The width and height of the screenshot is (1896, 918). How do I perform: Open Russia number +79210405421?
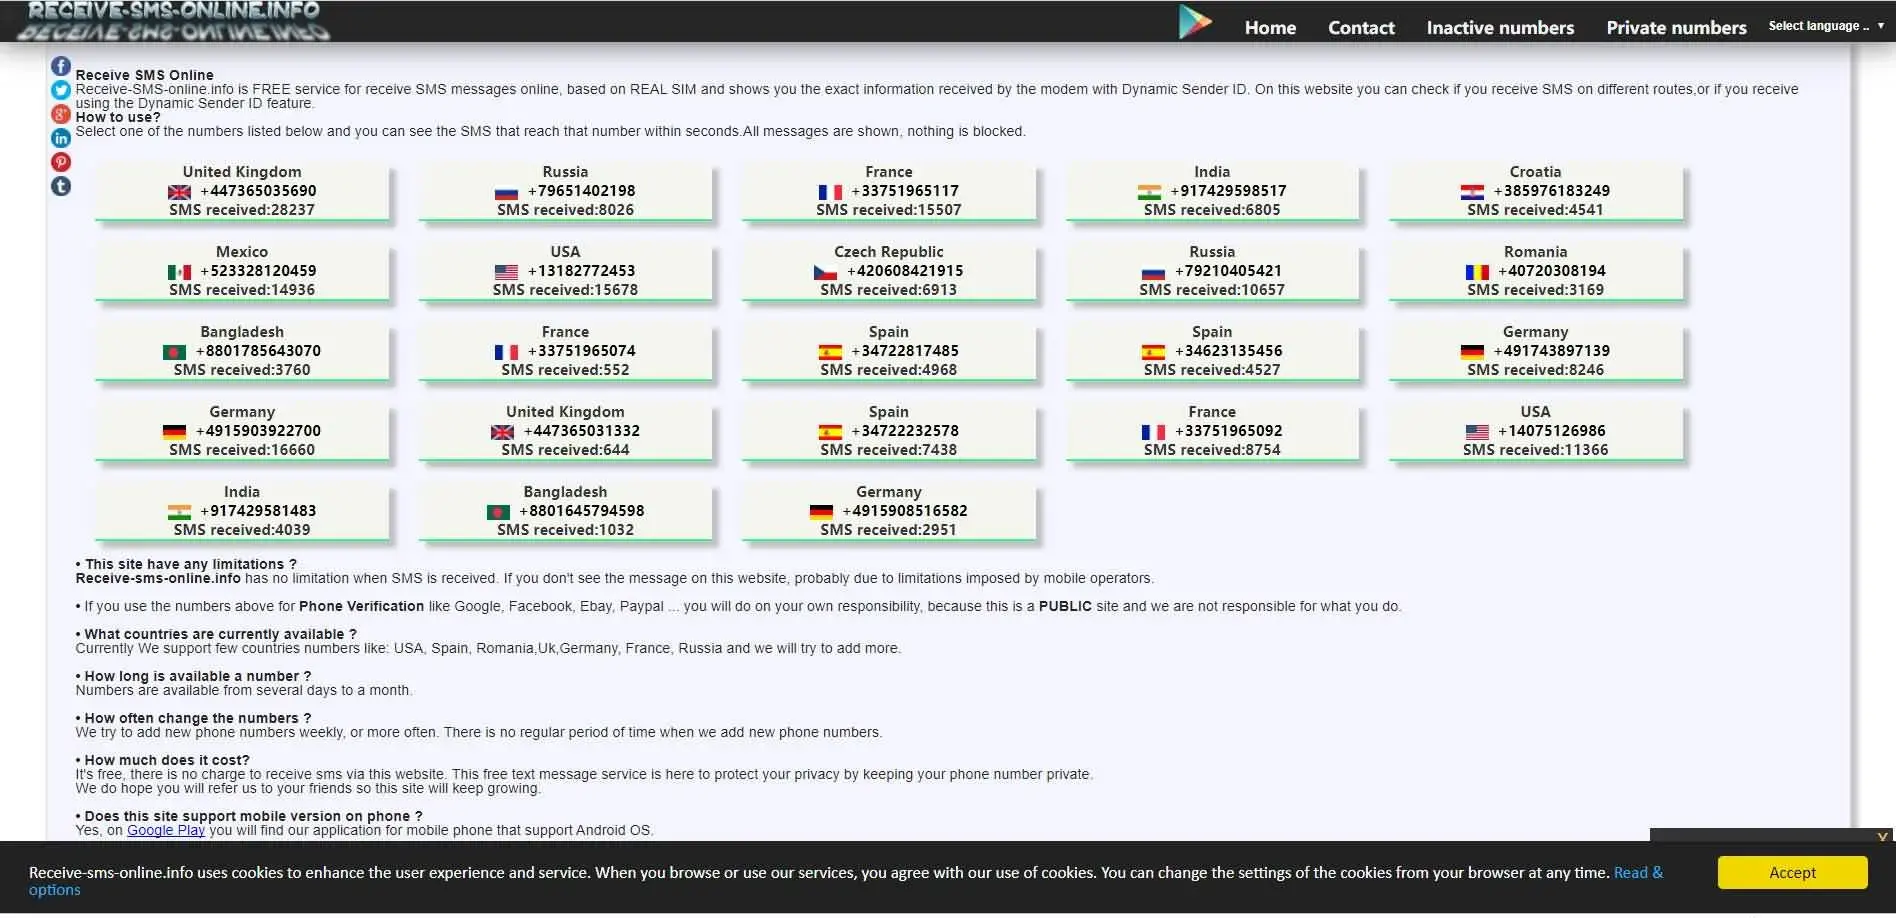point(1212,271)
